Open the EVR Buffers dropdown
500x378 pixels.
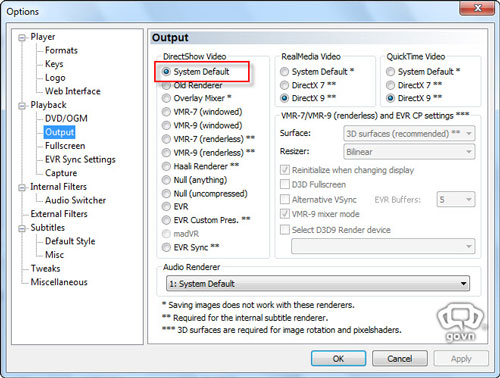(x=456, y=200)
